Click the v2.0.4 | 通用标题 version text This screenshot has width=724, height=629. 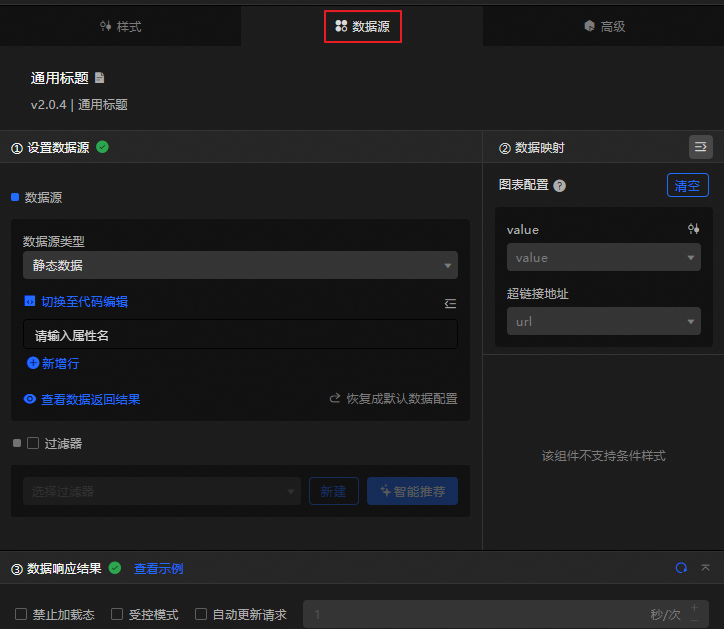(x=79, y=105)
